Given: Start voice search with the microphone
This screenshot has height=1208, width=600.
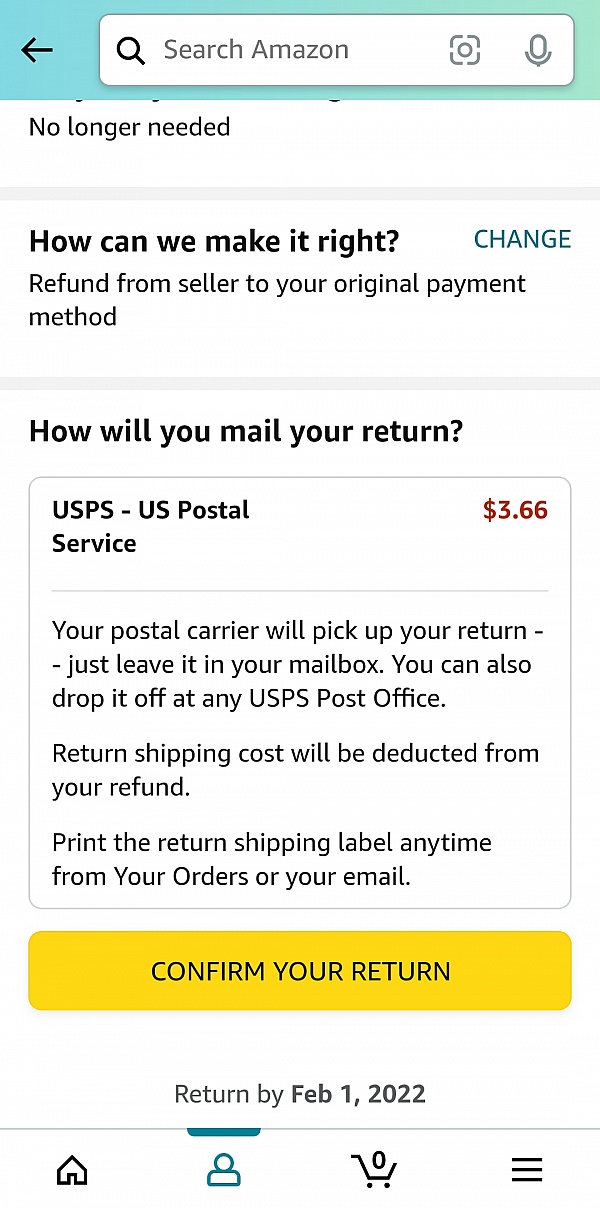Looking at the screenshot, I should [538, 50].
